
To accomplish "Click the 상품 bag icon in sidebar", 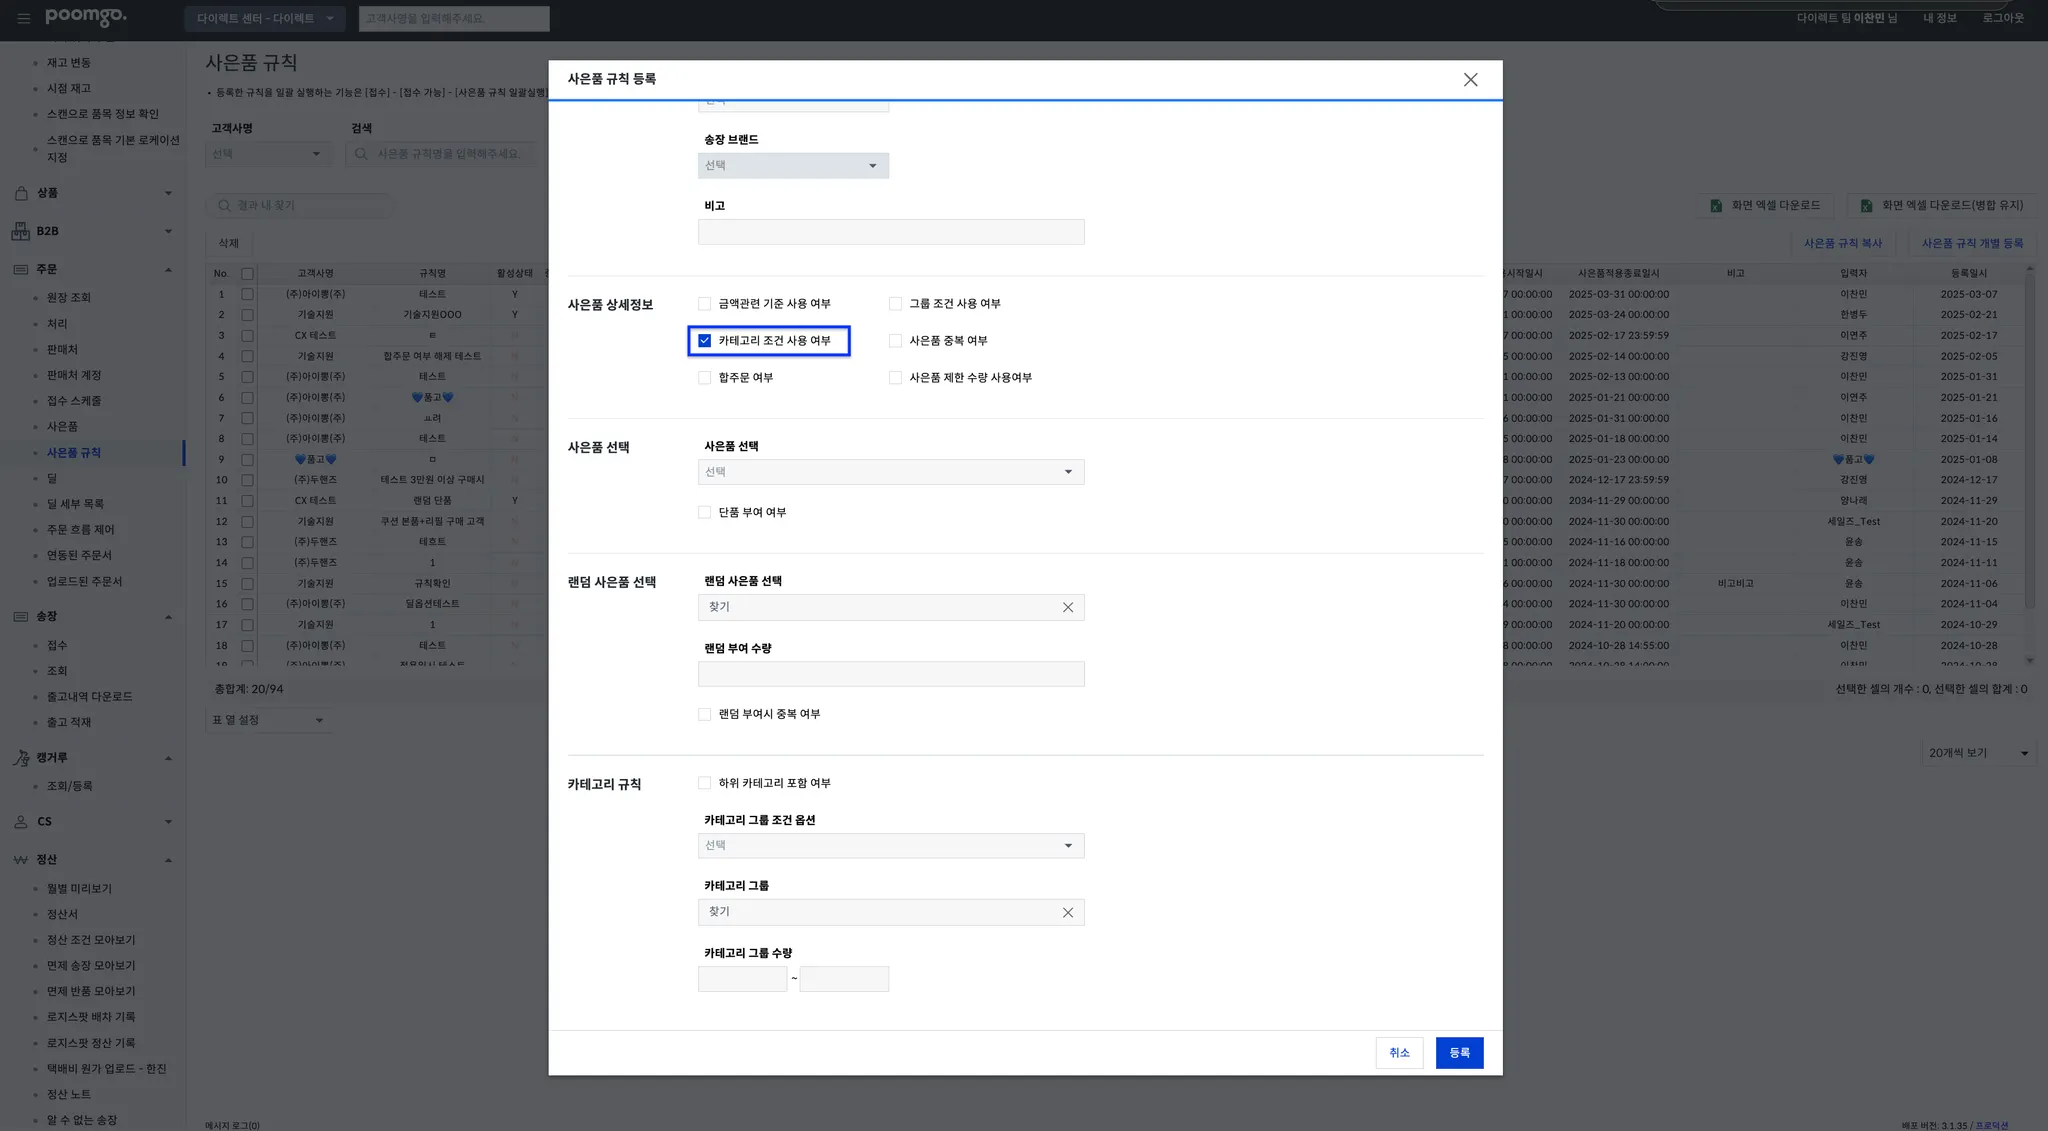I will coord(20,193).
